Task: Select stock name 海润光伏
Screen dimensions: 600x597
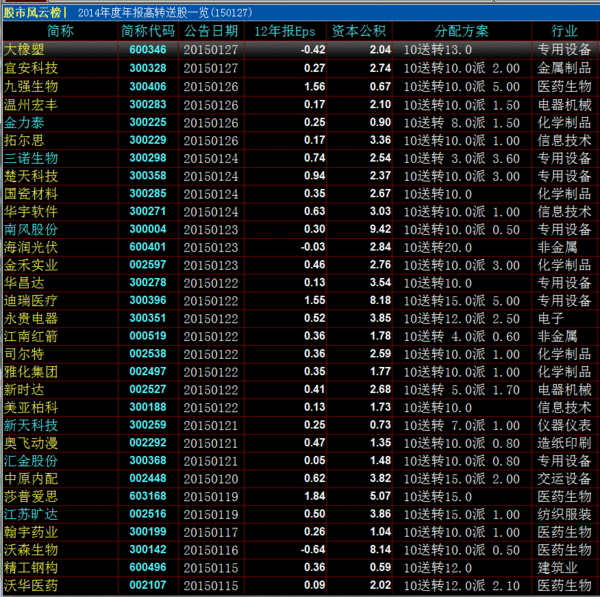Action: tap(31, 247)
